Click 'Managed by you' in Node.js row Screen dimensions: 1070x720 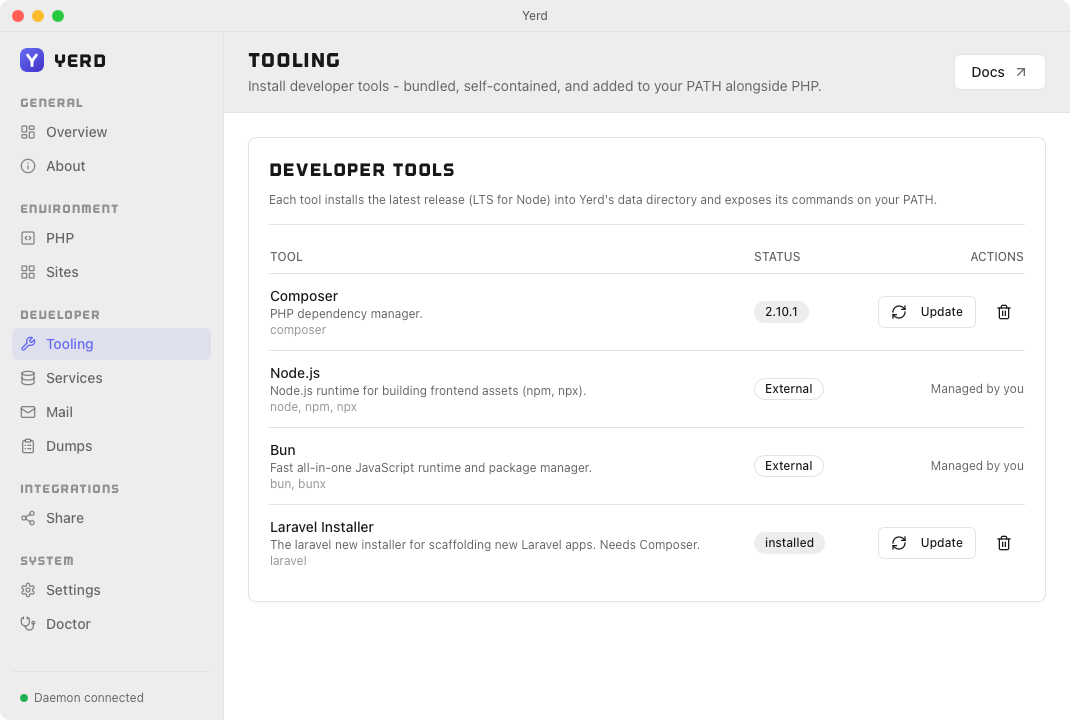coord(977,389)
